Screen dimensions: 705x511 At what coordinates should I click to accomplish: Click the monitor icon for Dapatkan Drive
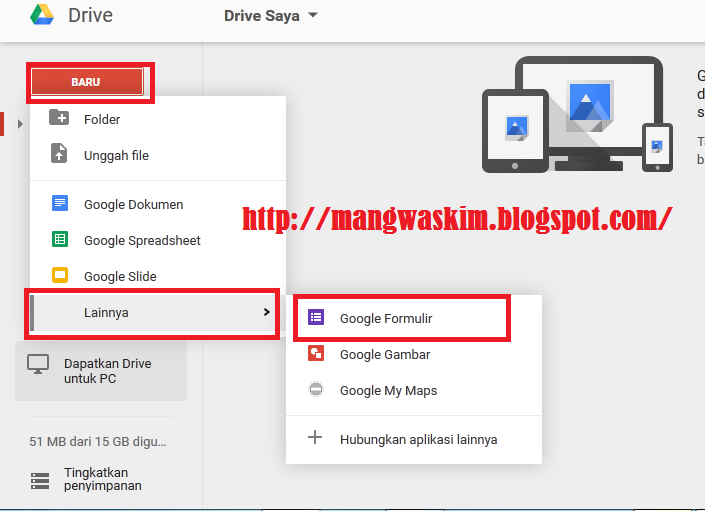(38, 364)
